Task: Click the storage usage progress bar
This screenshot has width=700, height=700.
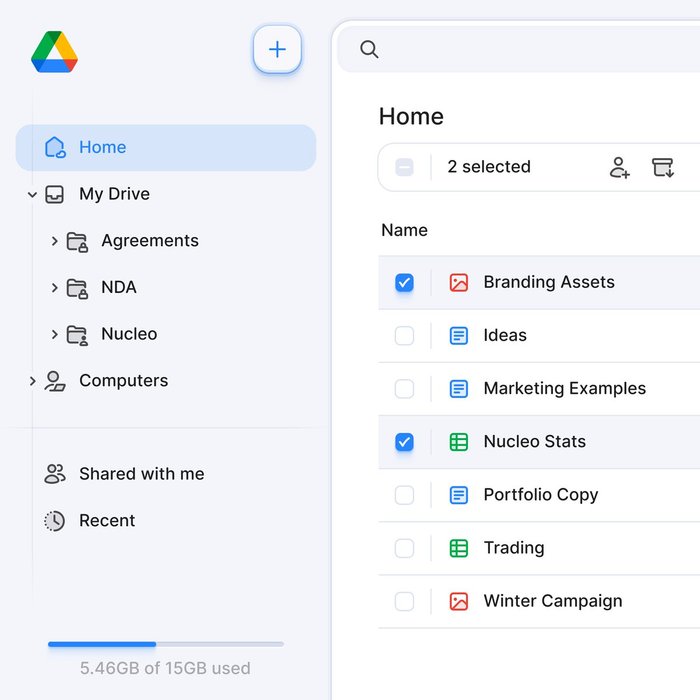Action: pos(166,644)
